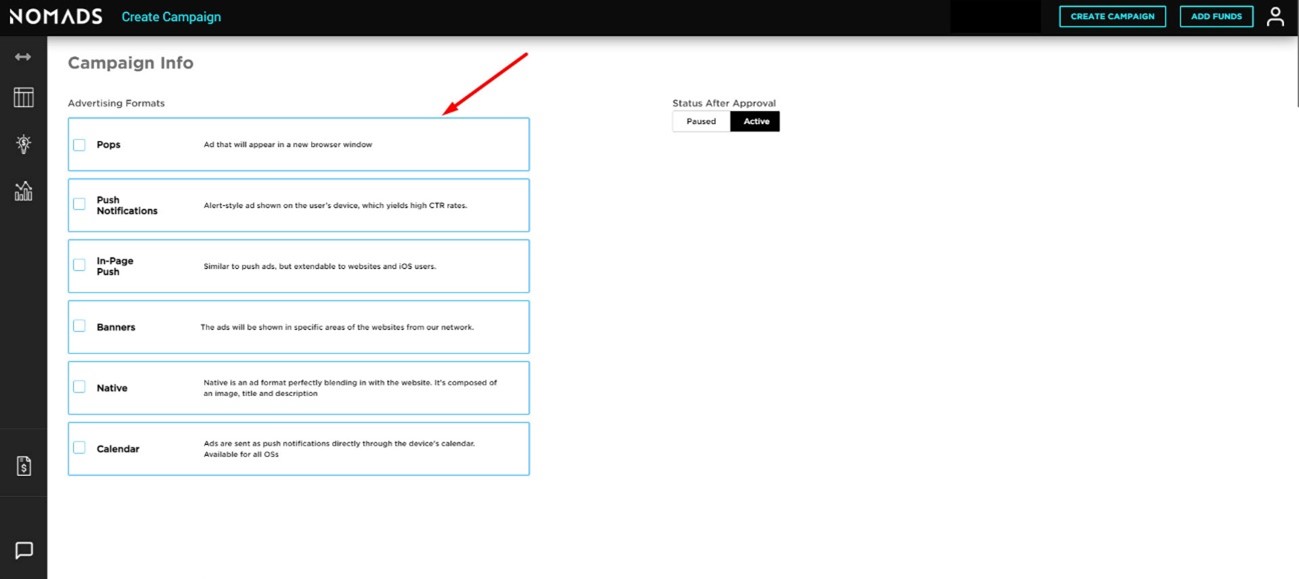The height and width of the screenshot is (579, 1299).
Task: Click the Campaign Info heading
Action: tap(130, 63)
